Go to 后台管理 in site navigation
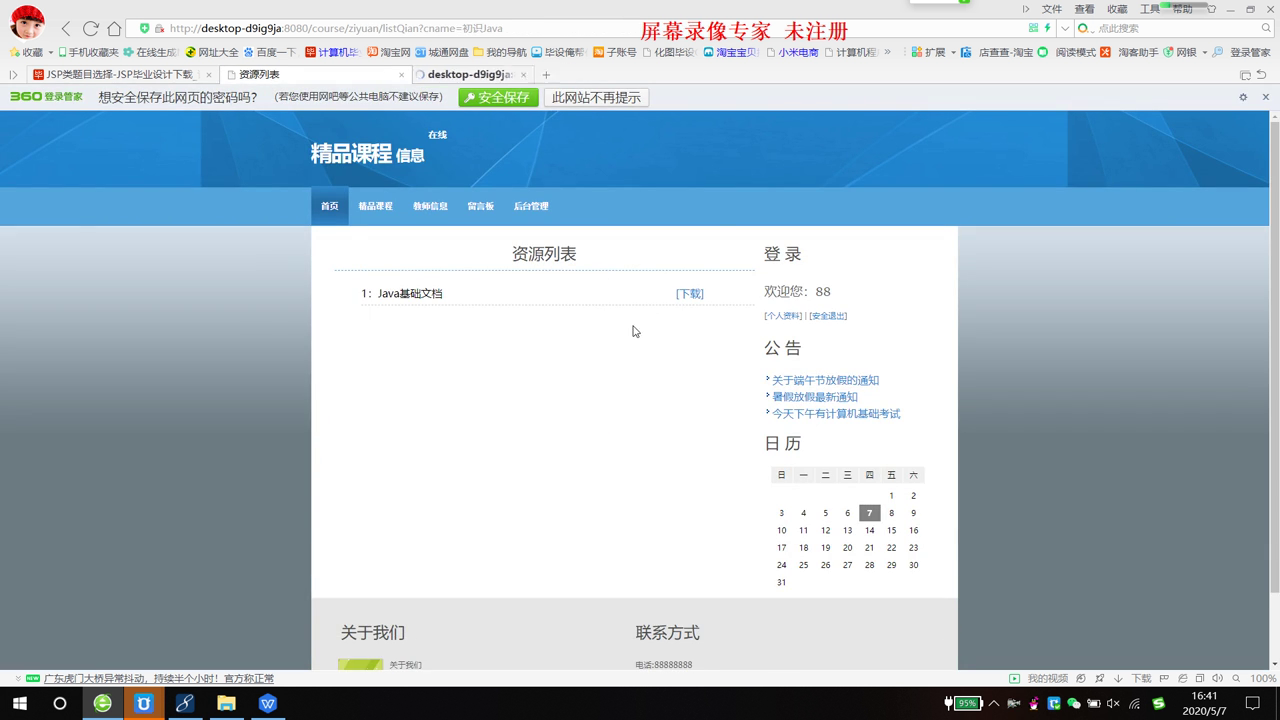1280x720 pixels. pos(531,206)
